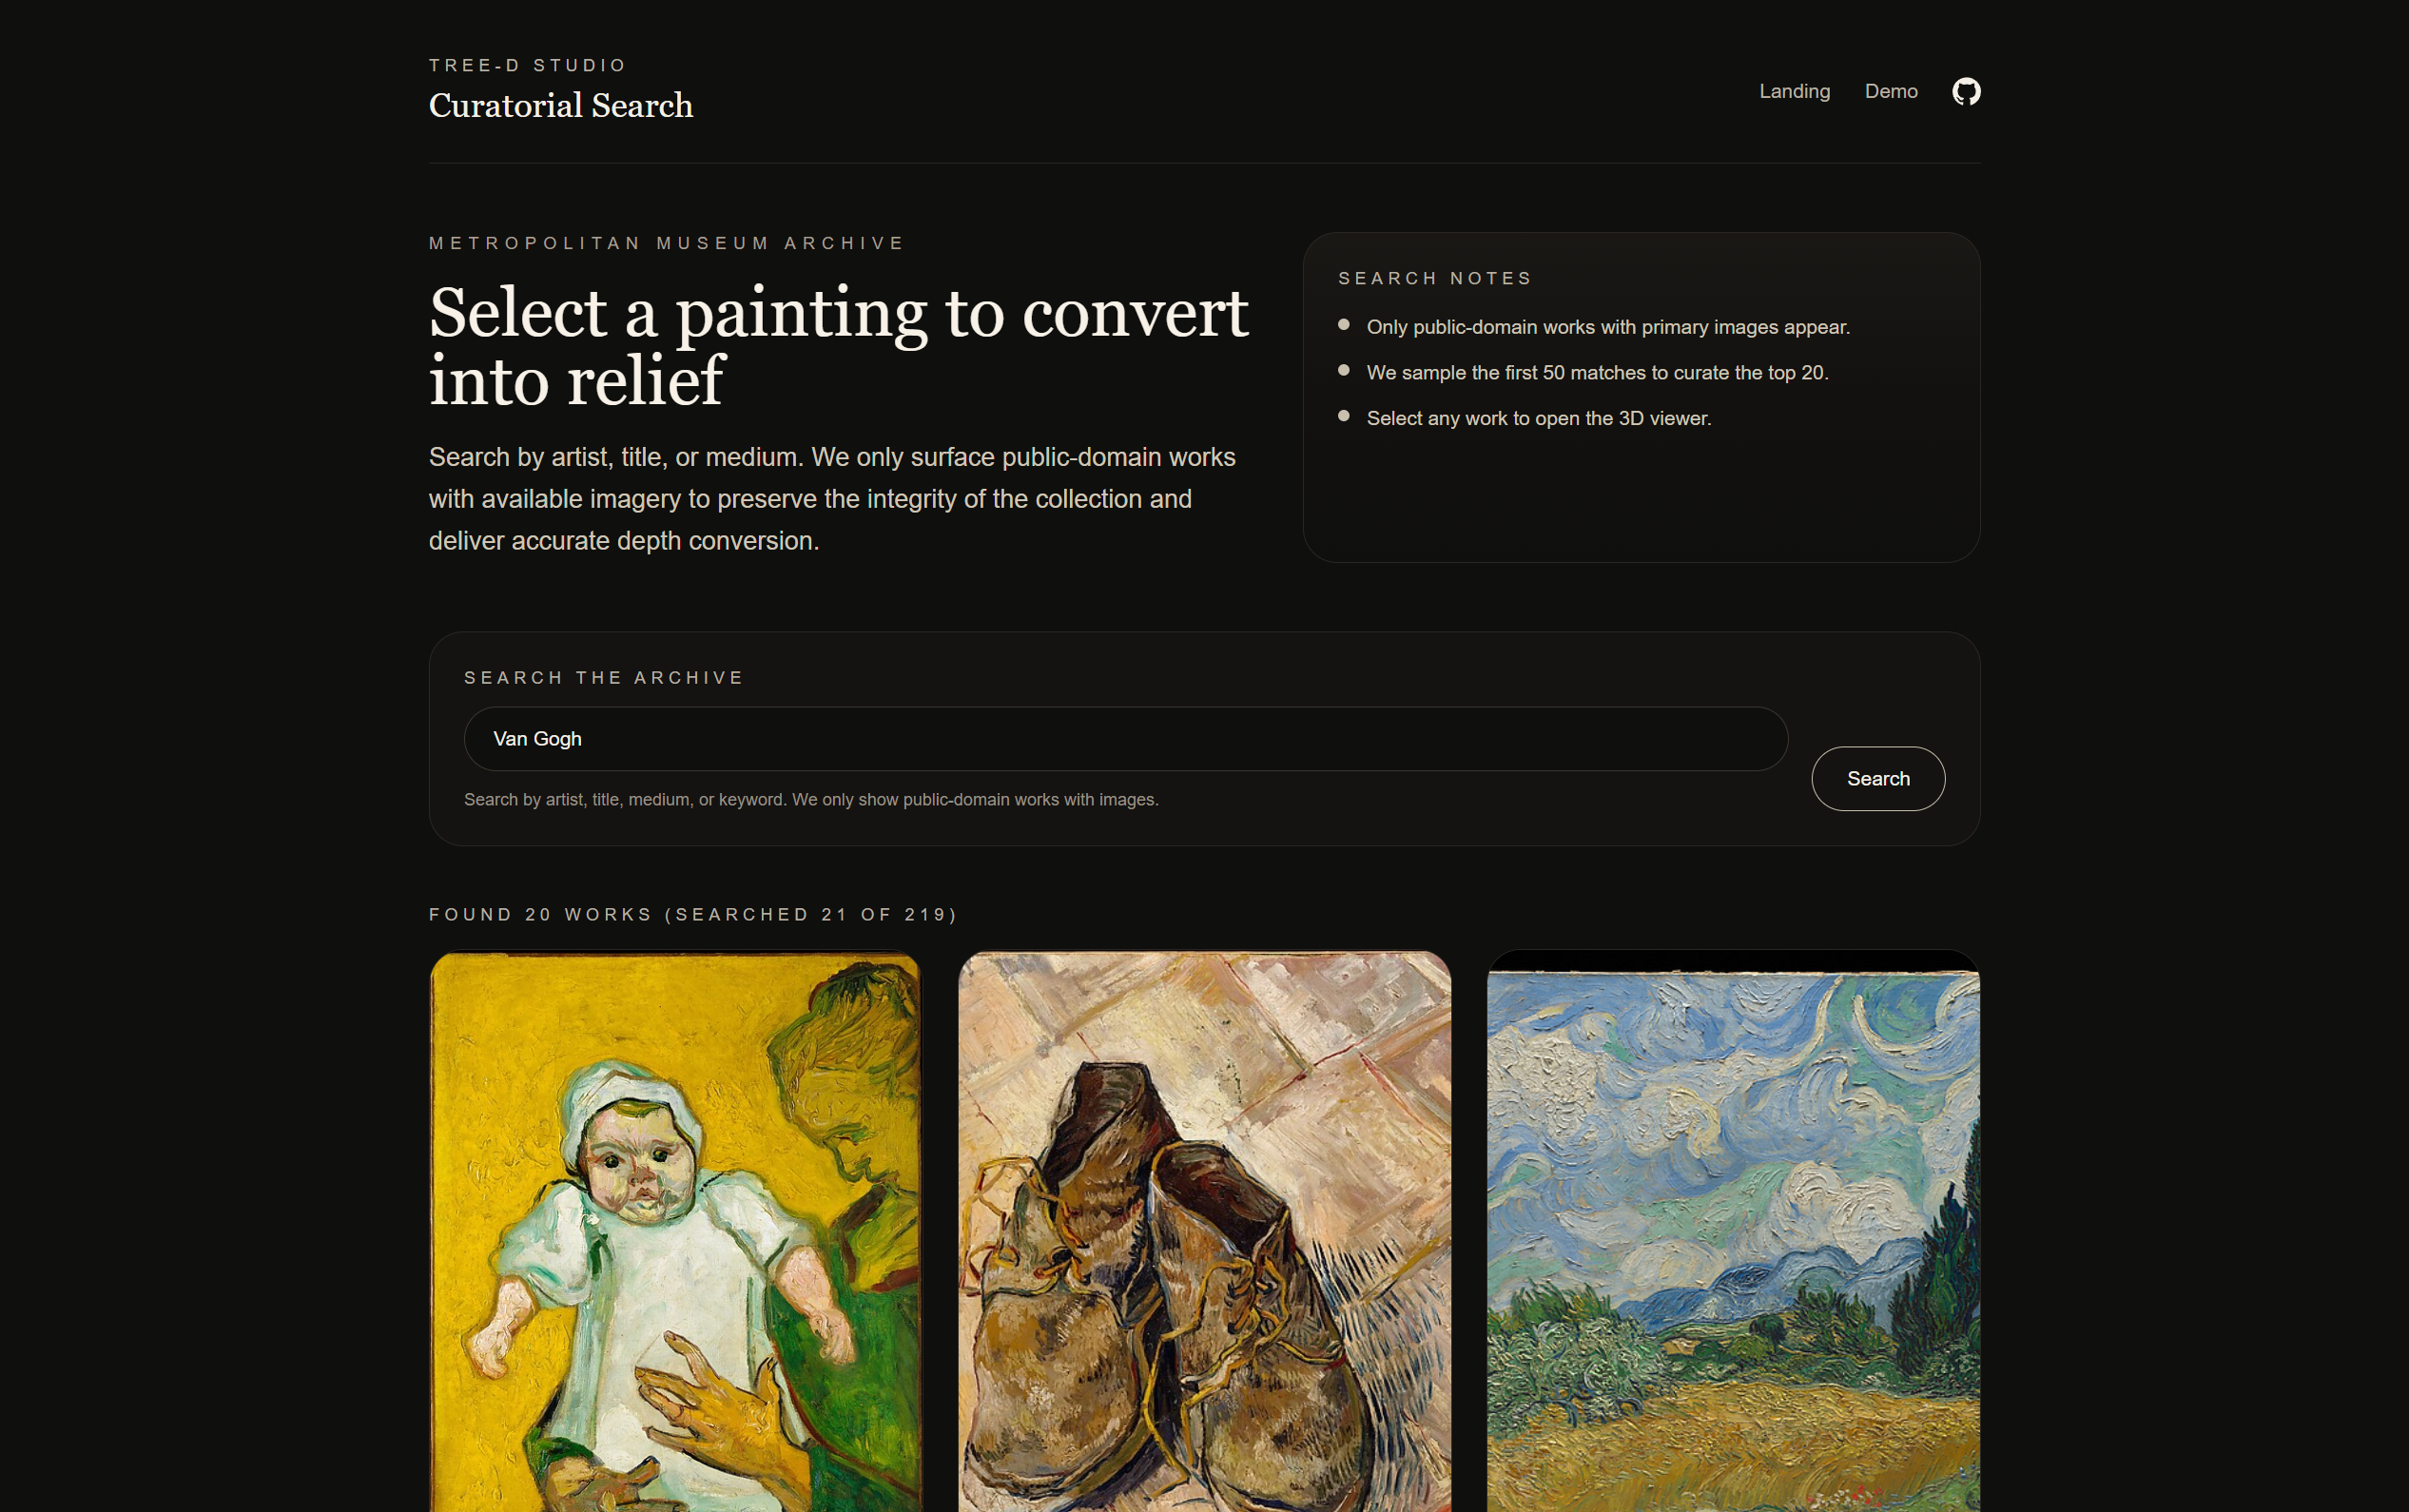Focus the Van Gogh search field
The height and width of the screenshot is (1512, 2409).
[x=1125, y=739]
